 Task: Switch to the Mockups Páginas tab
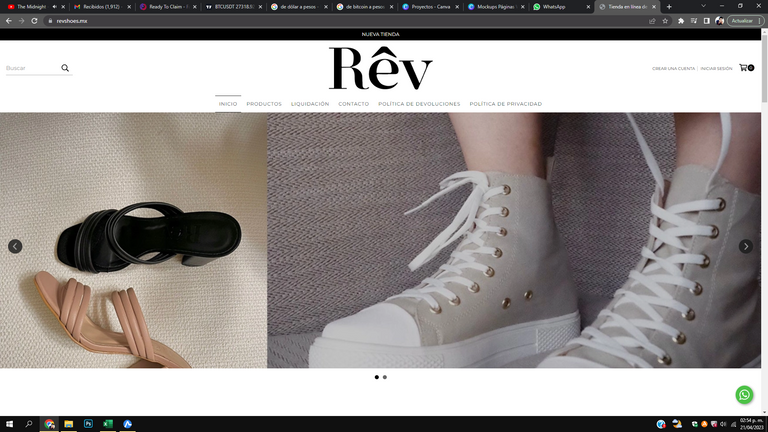pos(496,7)
